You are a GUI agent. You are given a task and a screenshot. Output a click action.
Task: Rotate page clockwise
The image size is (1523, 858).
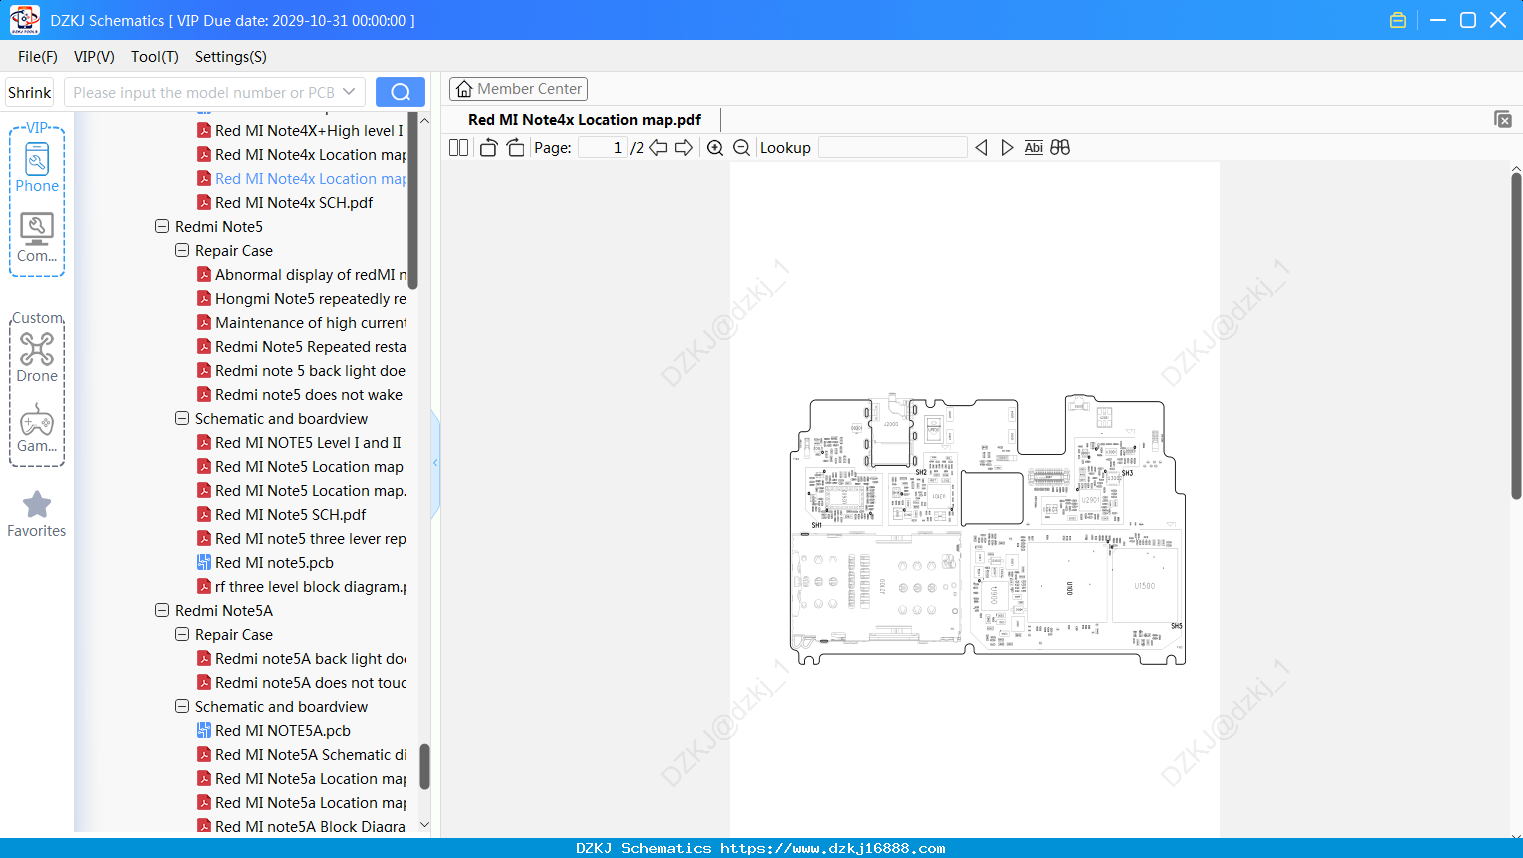pyautogui.click(x=515, y=148)
